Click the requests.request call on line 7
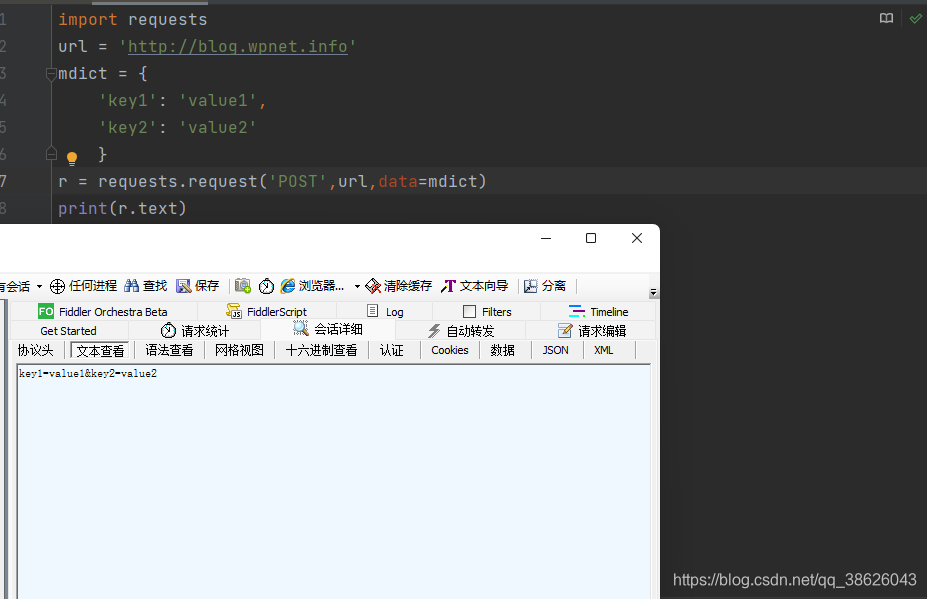 click(x=293, y=182)
